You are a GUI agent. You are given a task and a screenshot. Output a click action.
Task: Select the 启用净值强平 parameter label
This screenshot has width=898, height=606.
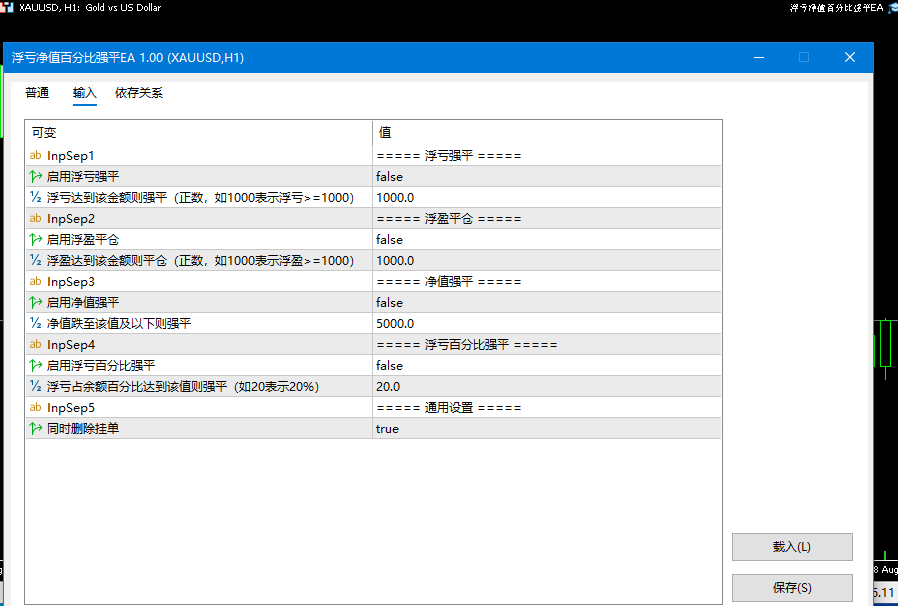pyautogui.click(x=83, y=302)
